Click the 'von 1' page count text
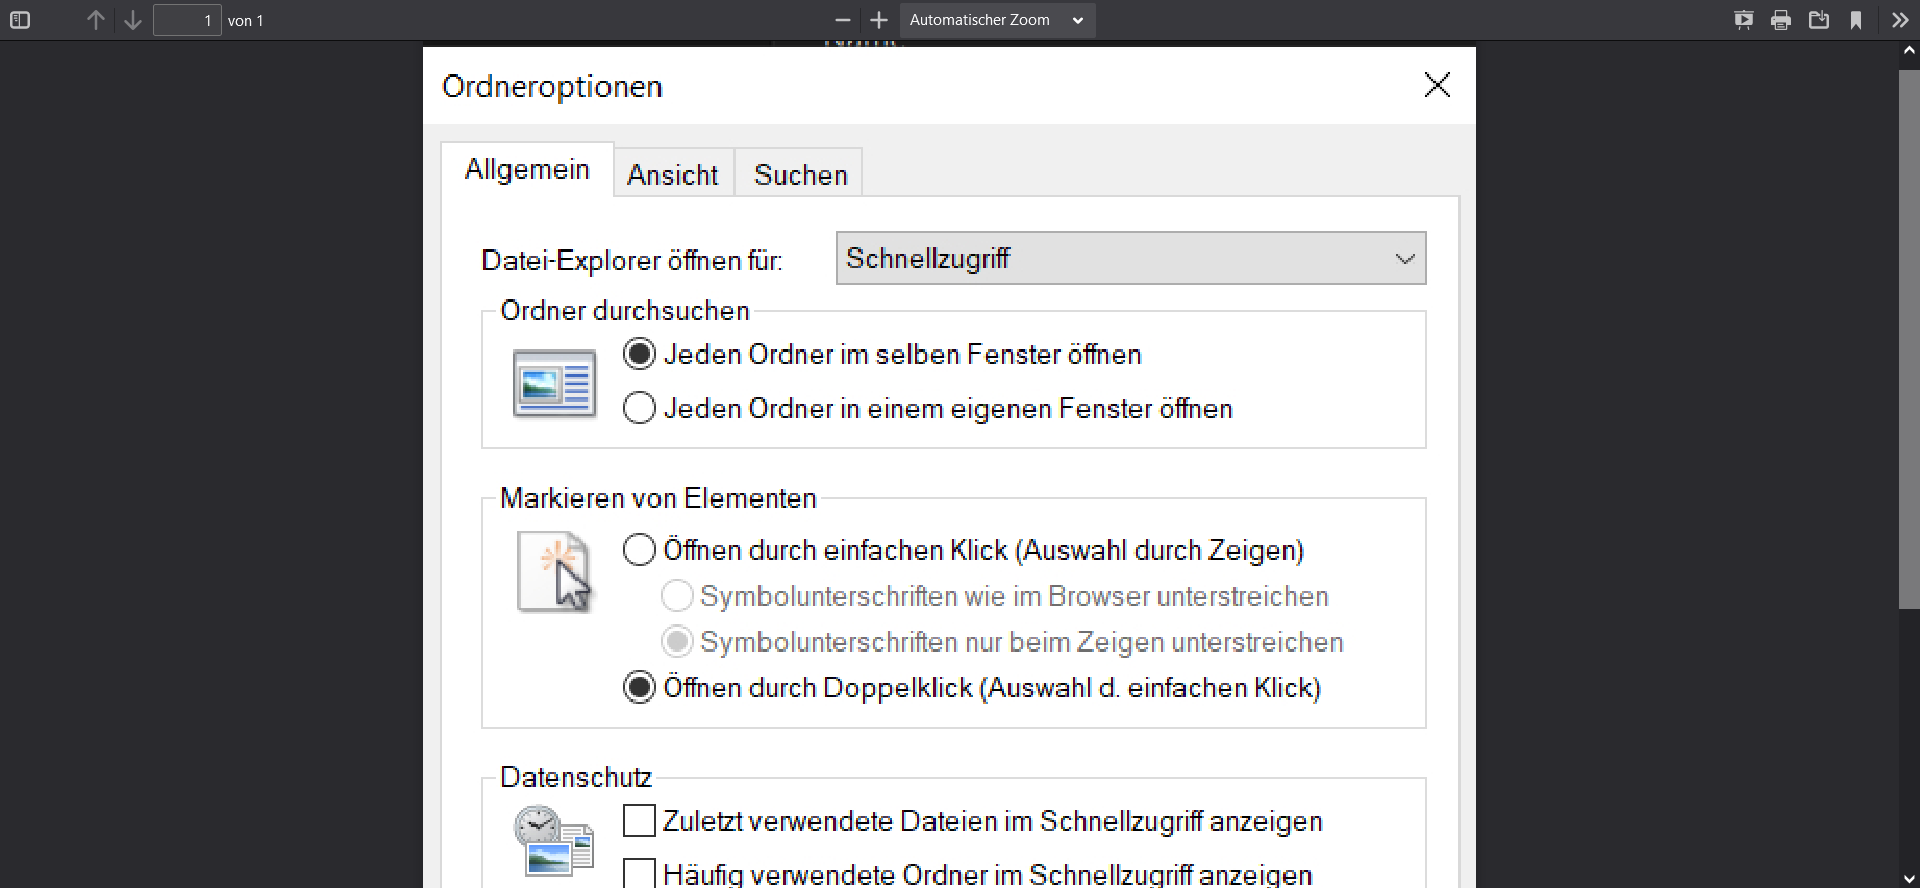 tap(246, 20)
